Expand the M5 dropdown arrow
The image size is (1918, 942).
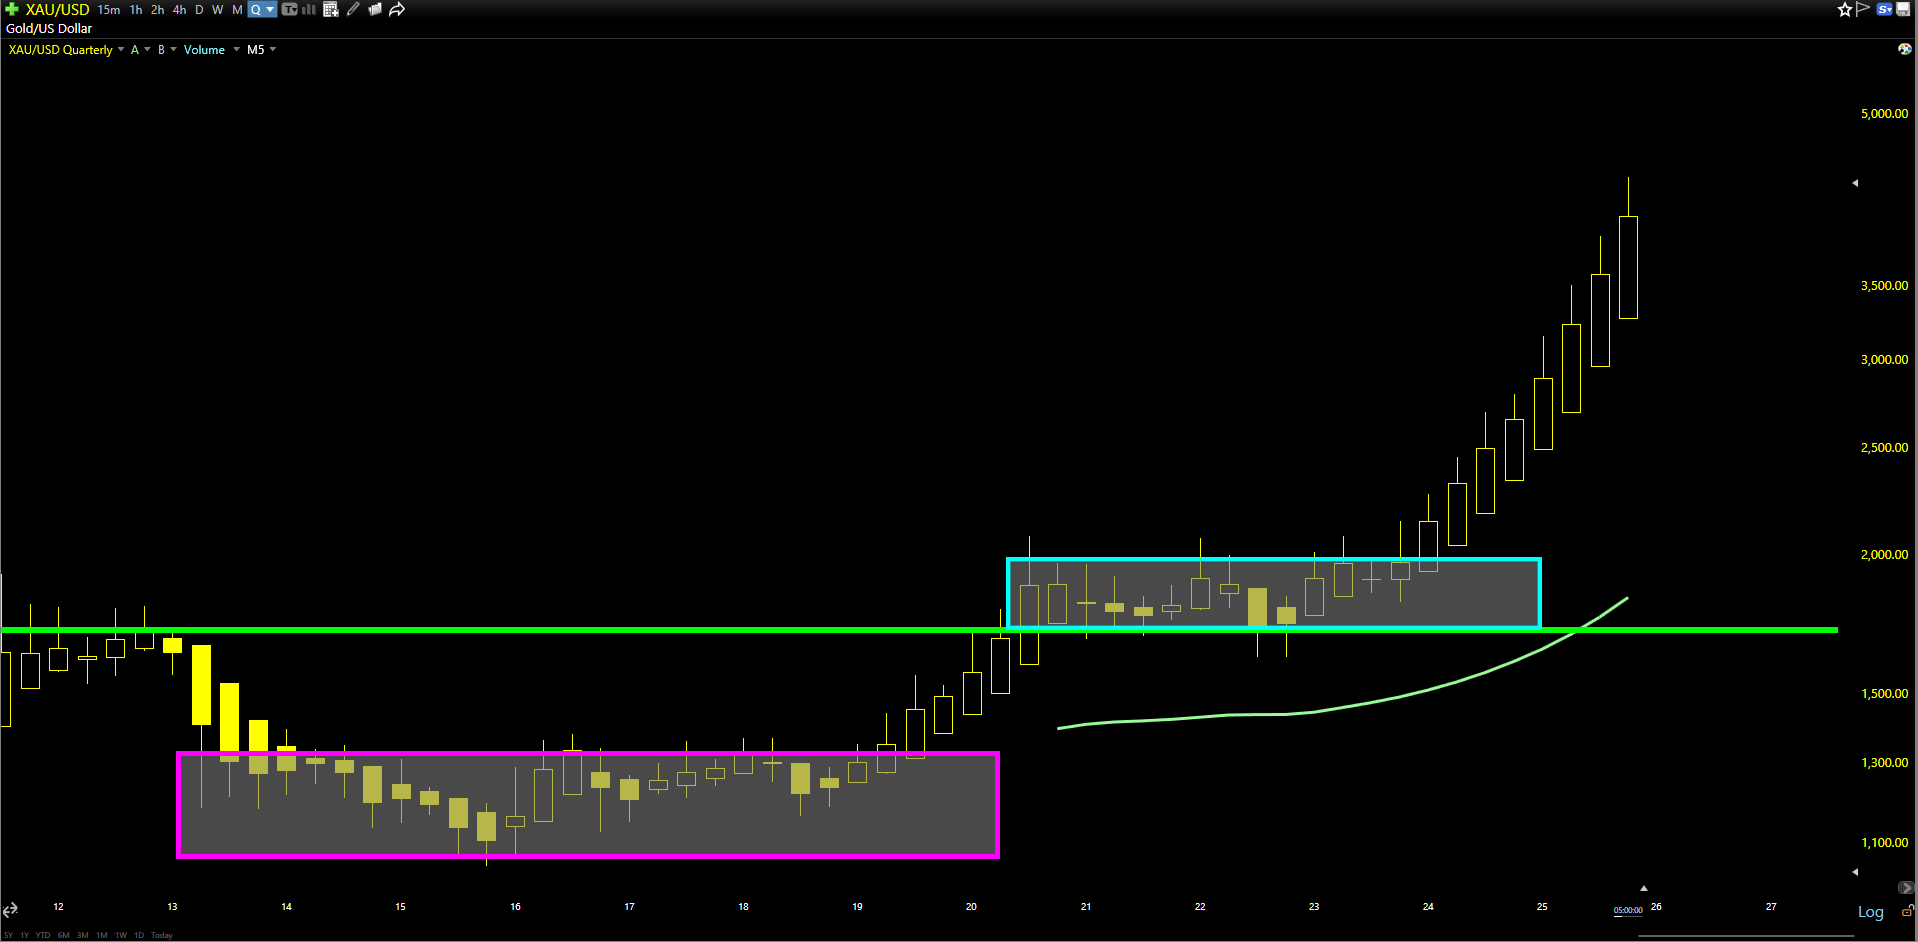click(273, 49)
